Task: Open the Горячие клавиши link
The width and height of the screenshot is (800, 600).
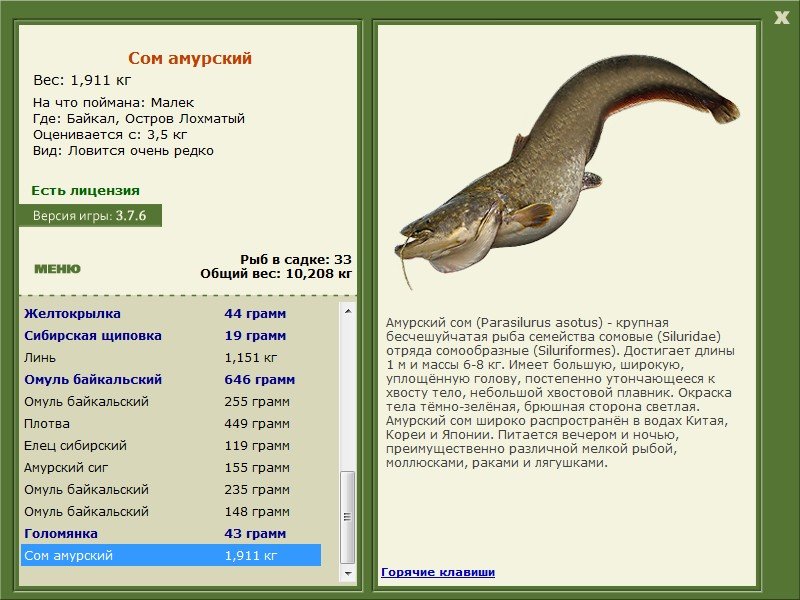Action: 437,572
